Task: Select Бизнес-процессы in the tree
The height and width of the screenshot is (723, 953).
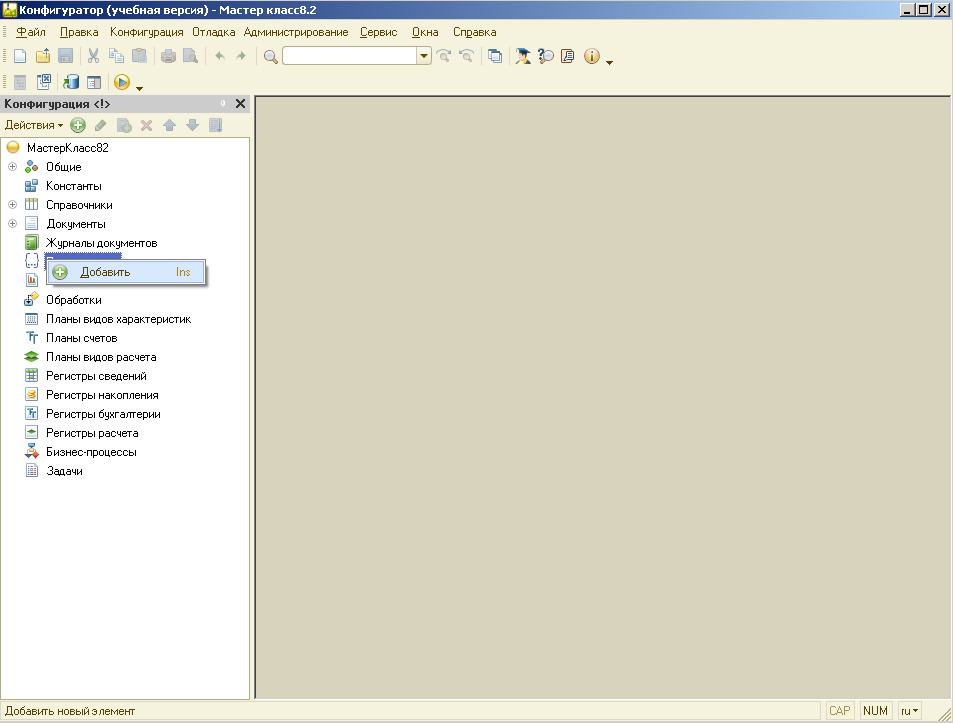Action: (x=91, y=452)
